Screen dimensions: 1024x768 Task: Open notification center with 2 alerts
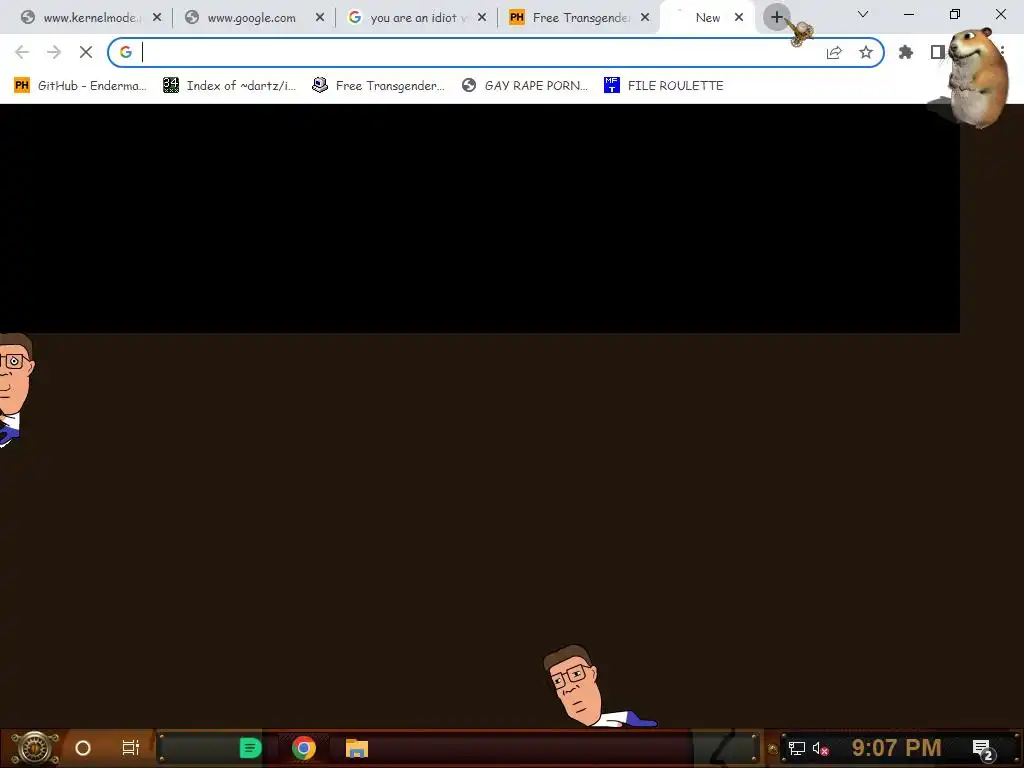pyautogui.click(x=983, y=750)
